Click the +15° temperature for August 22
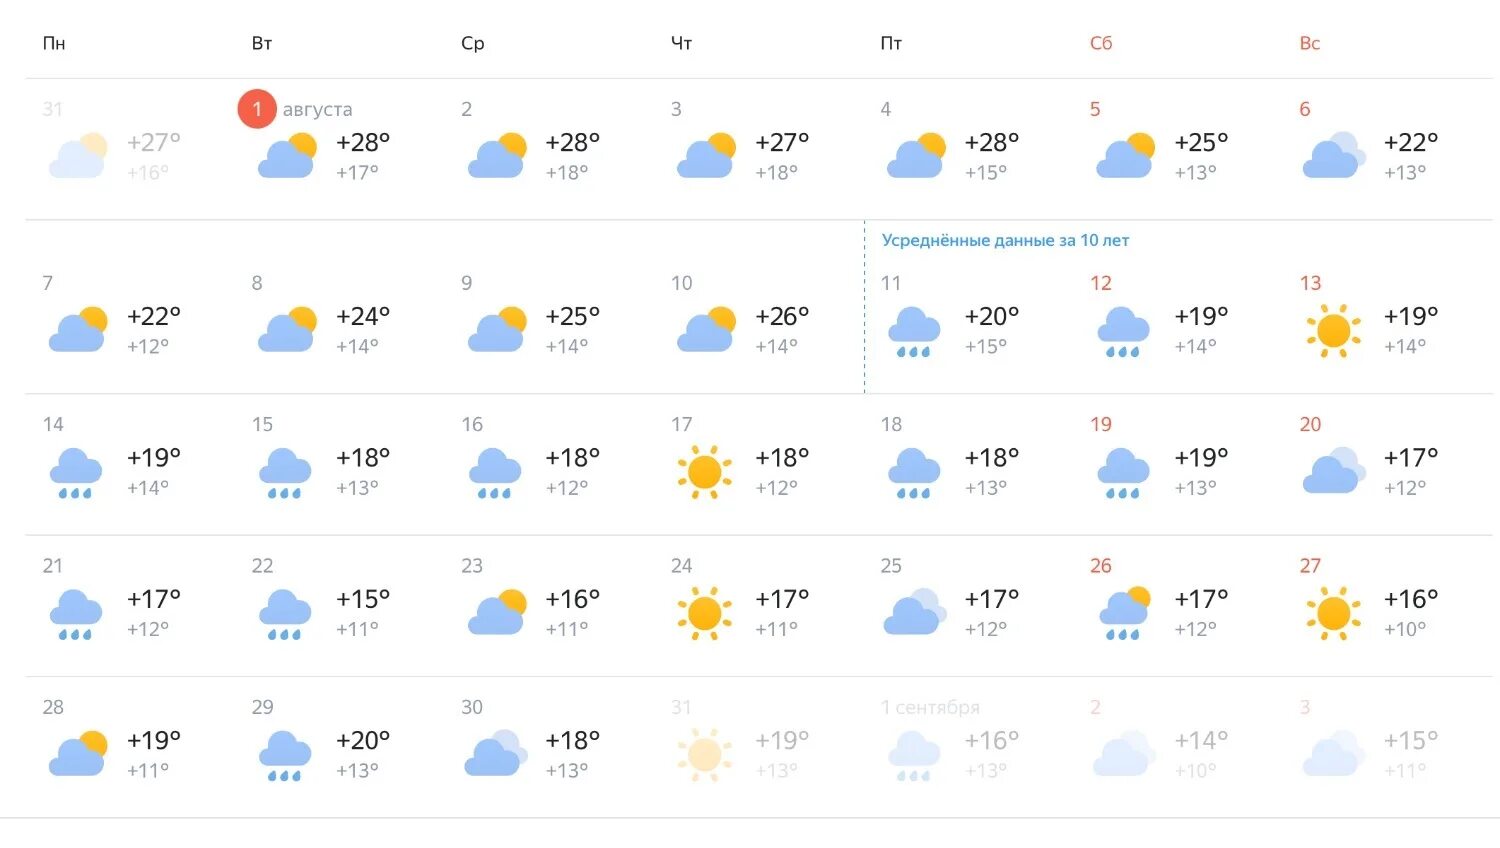 pos(363,599)
